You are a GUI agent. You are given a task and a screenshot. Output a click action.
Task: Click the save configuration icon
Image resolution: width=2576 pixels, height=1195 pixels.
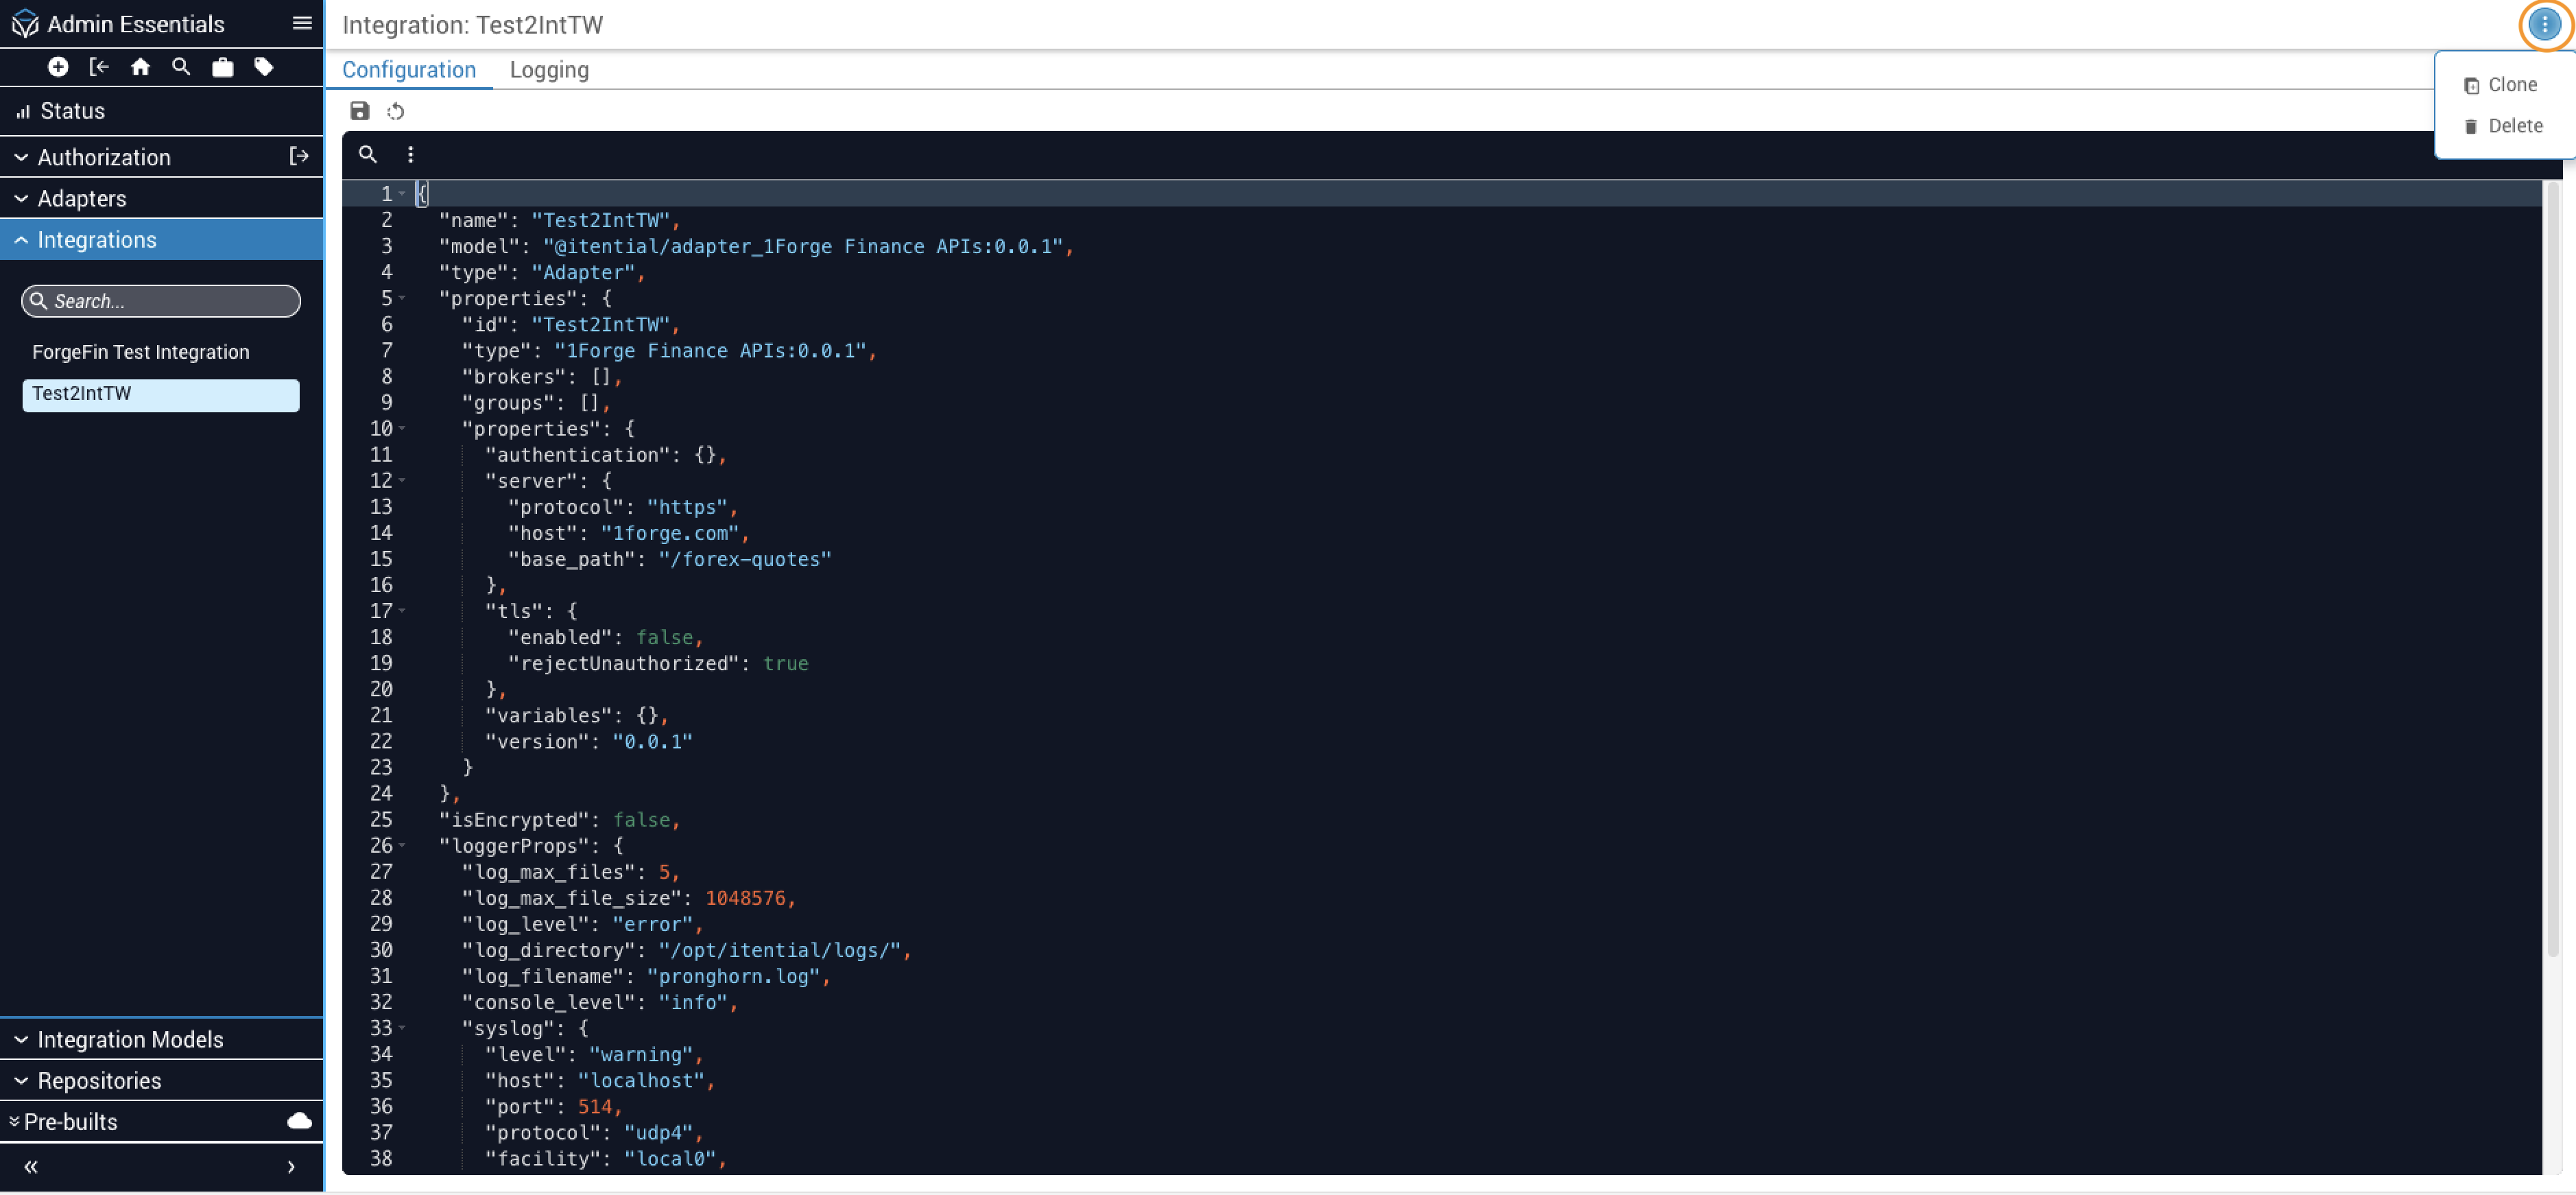359,111
